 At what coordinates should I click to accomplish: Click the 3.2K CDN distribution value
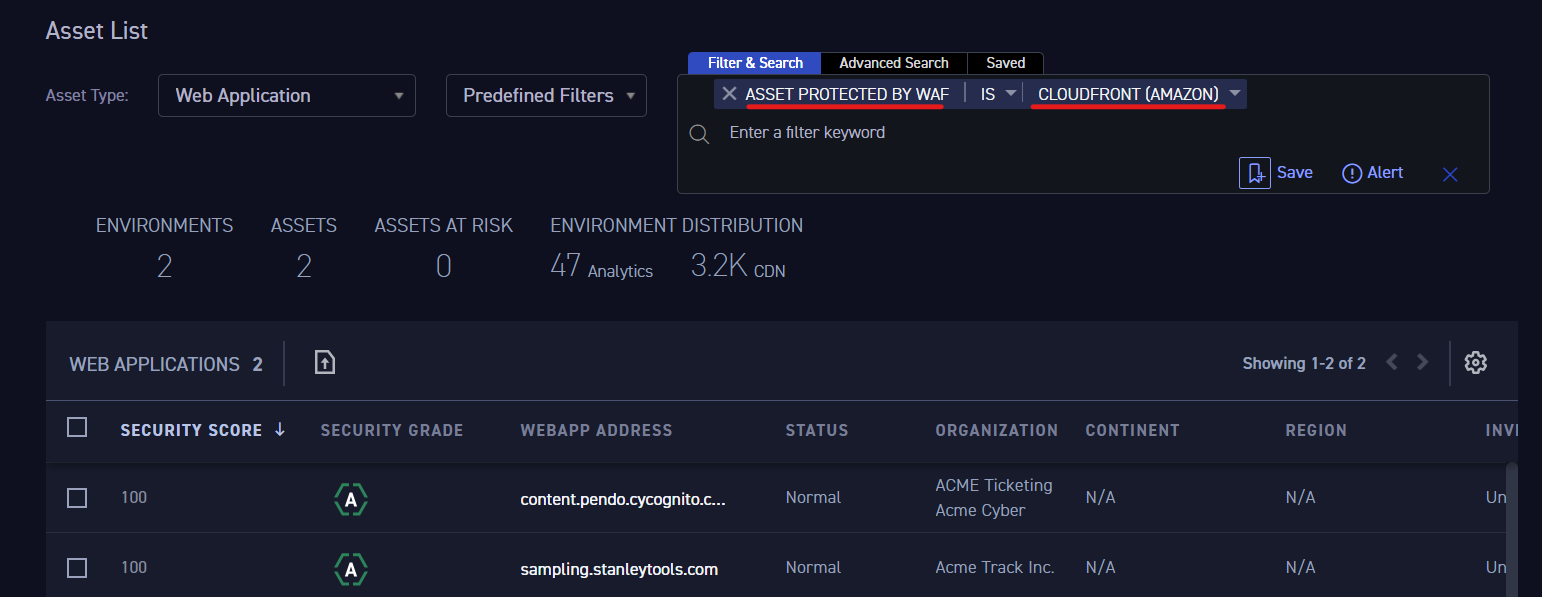[x=738, y=266]
